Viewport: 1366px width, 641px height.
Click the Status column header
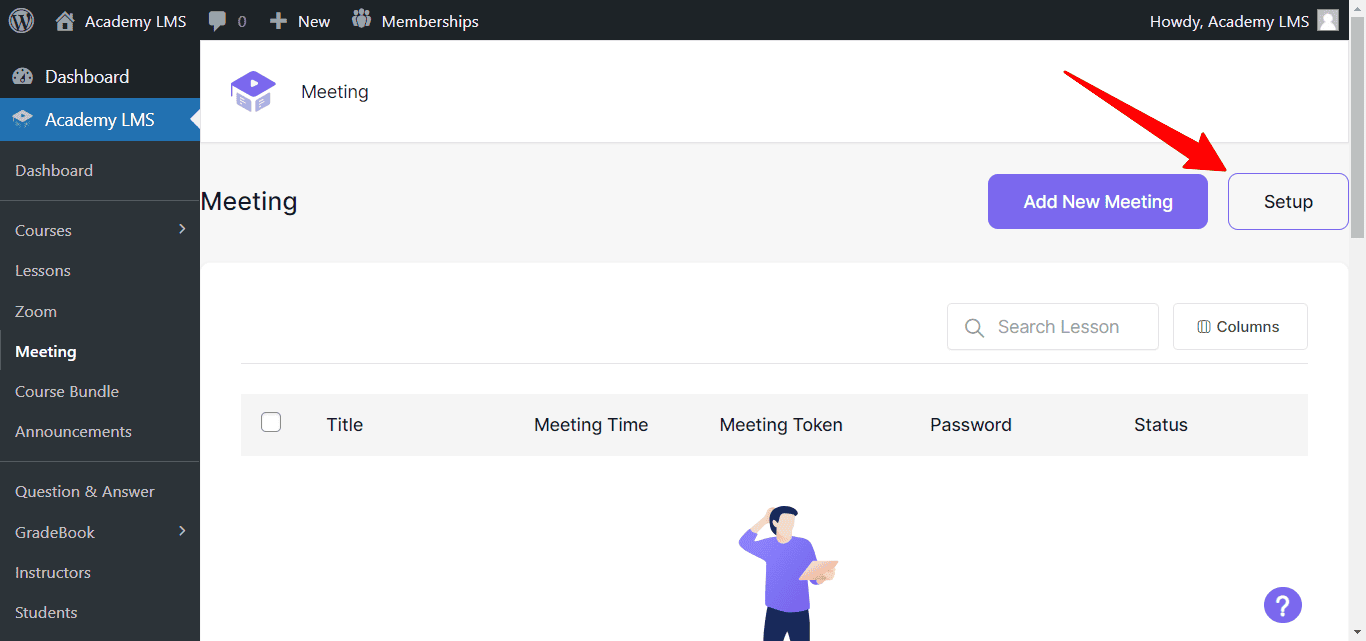(x=1161, y=425)
